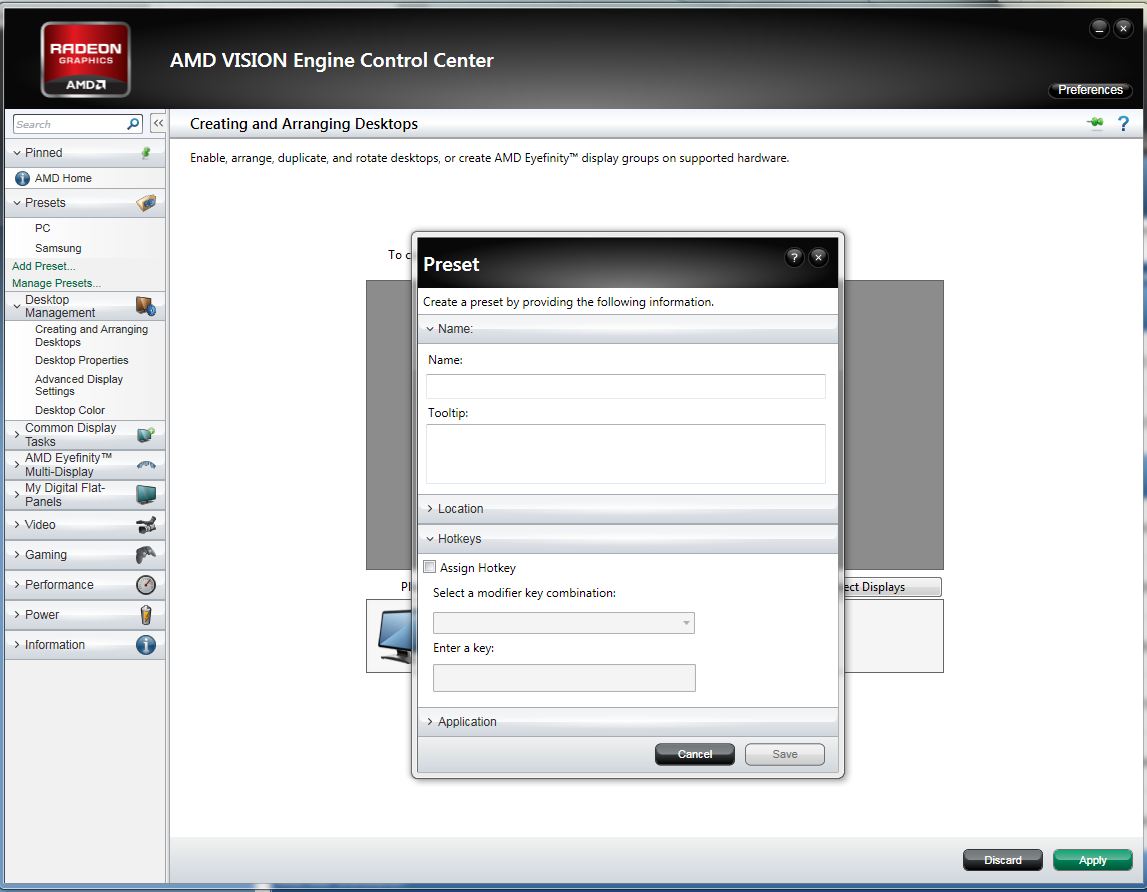The image size is (1147, 892).
Task: Expand the Gaming group
Action: point(17,555)
